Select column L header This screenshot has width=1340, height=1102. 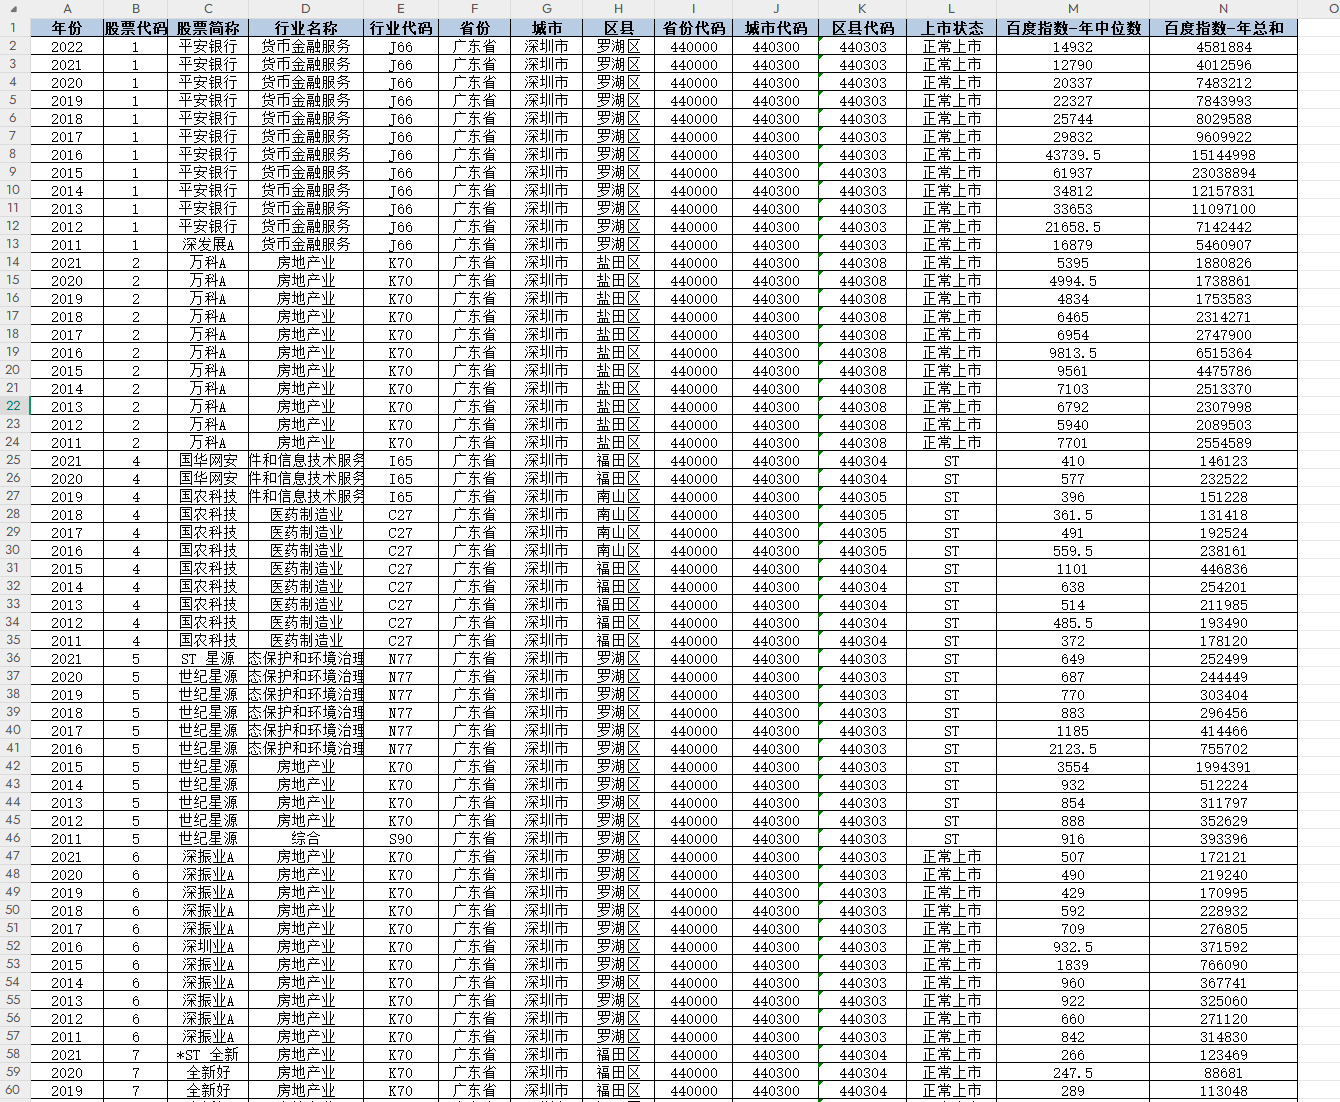tap(952, 9)
